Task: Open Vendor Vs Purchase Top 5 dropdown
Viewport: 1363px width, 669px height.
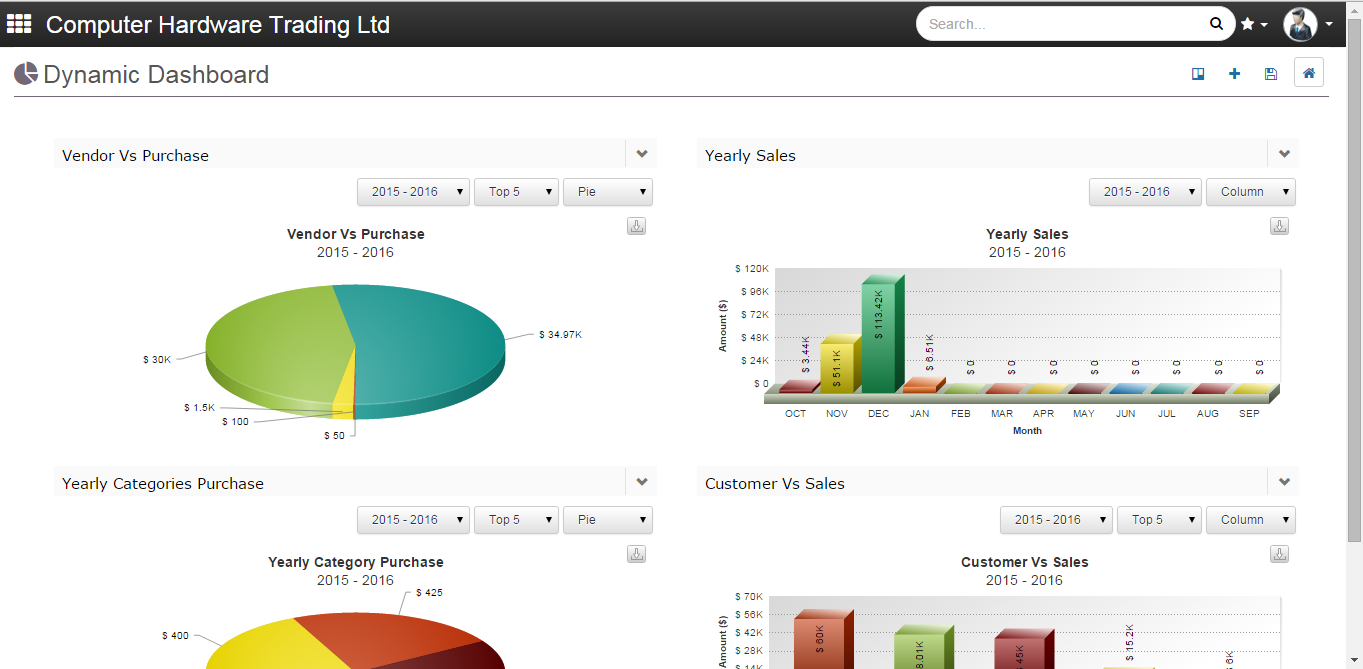Action: coord(516,192)
